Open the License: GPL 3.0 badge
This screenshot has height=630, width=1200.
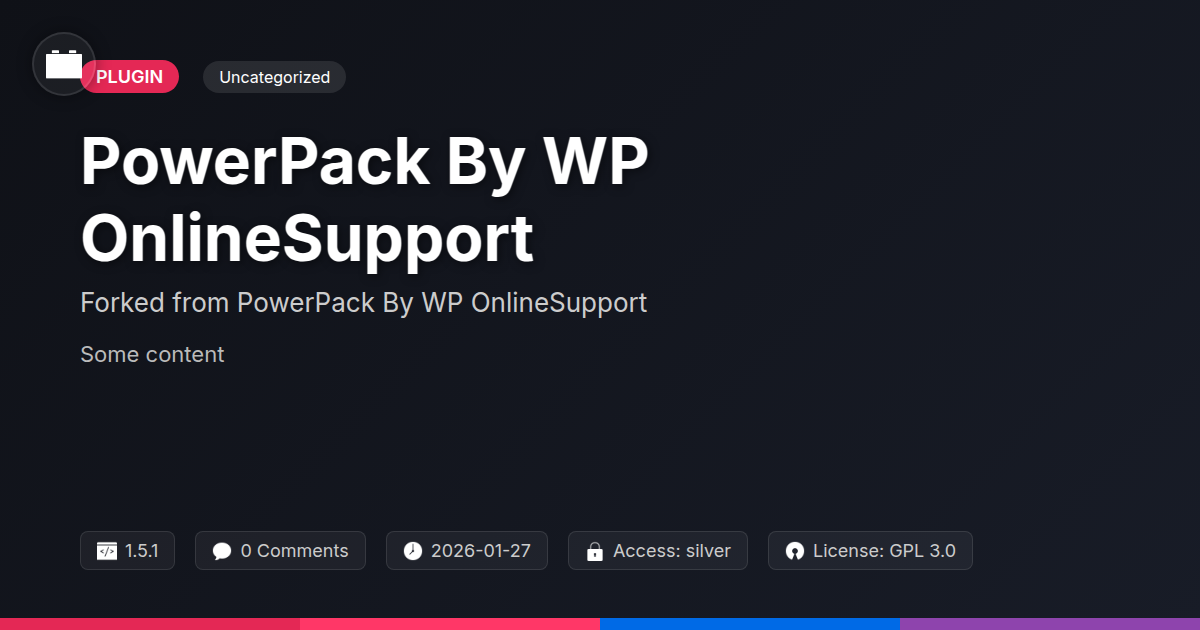point(870,551)
